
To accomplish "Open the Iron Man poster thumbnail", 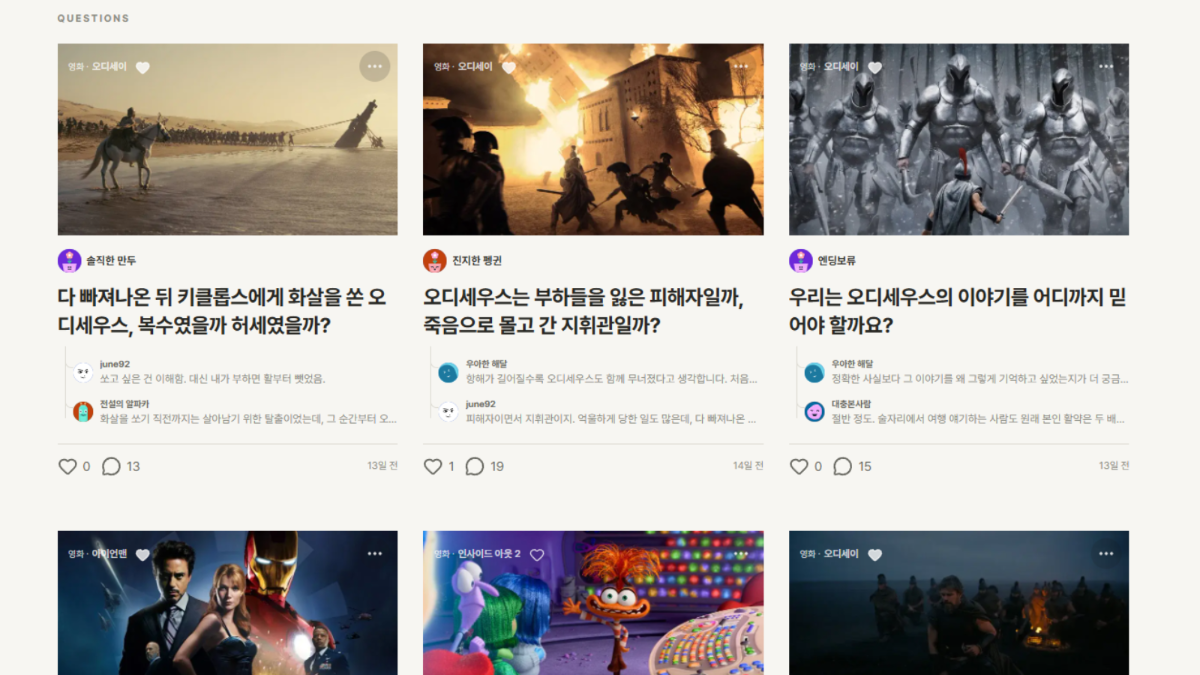I will 227,603.
